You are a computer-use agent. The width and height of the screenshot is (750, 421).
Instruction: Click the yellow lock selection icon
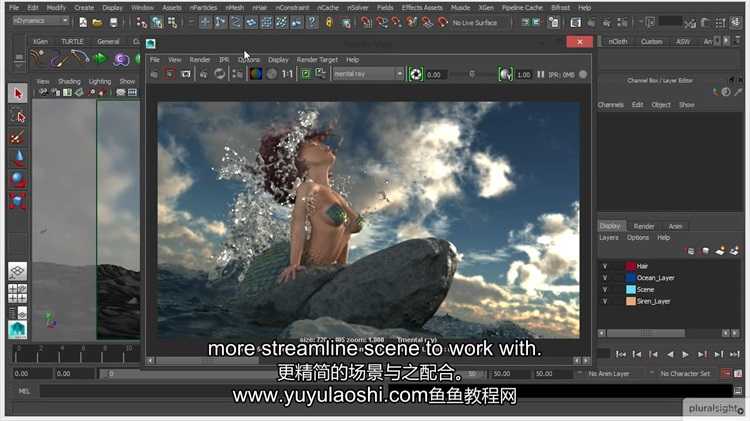coord(329,22)
